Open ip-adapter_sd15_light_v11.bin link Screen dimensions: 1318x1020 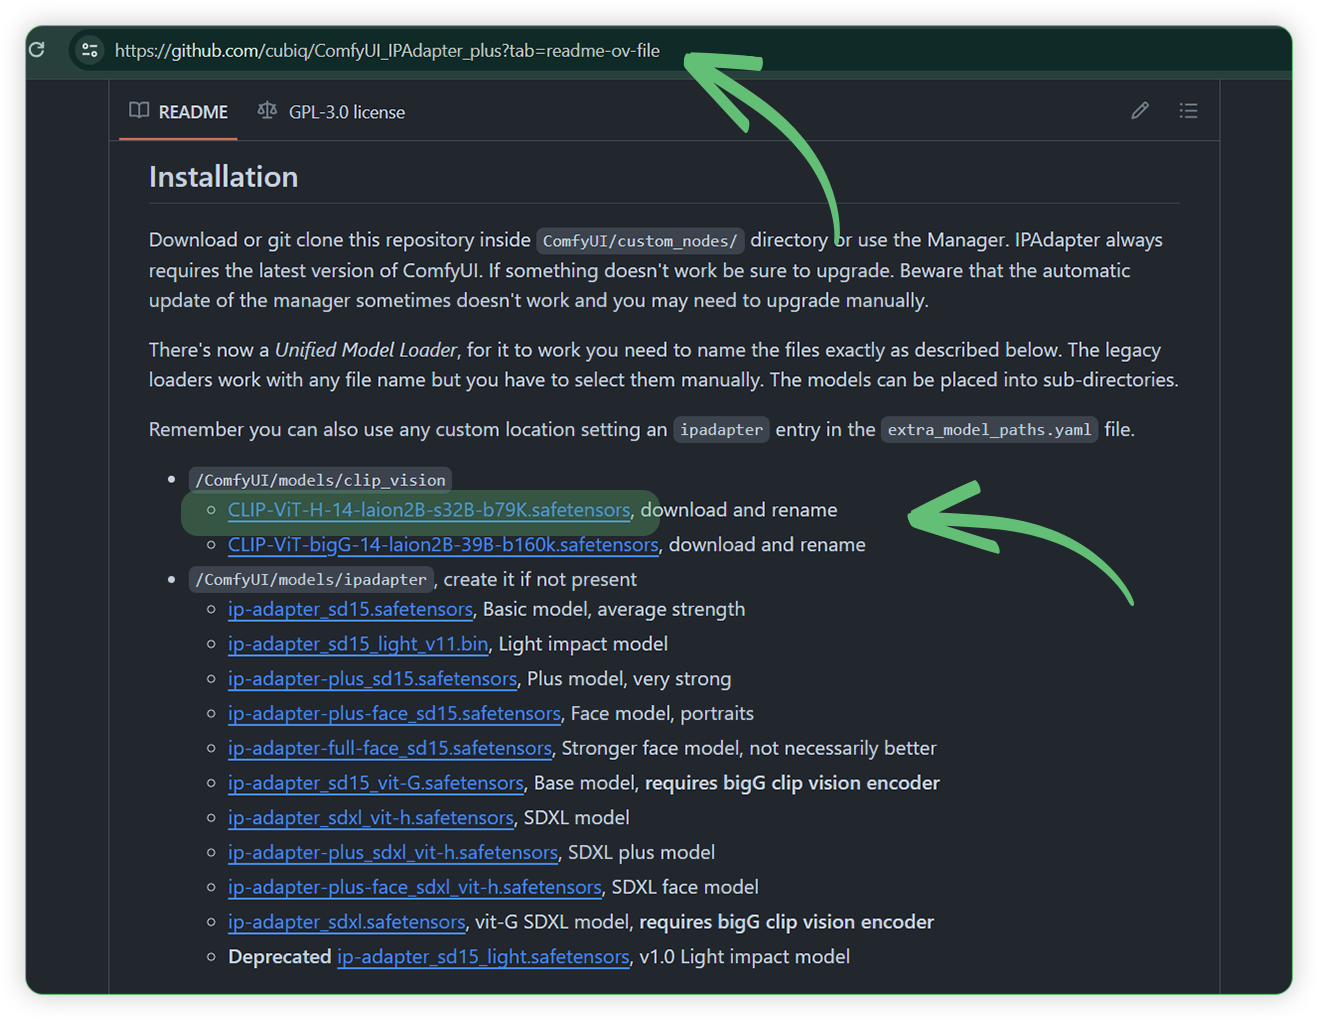[358, 644]
